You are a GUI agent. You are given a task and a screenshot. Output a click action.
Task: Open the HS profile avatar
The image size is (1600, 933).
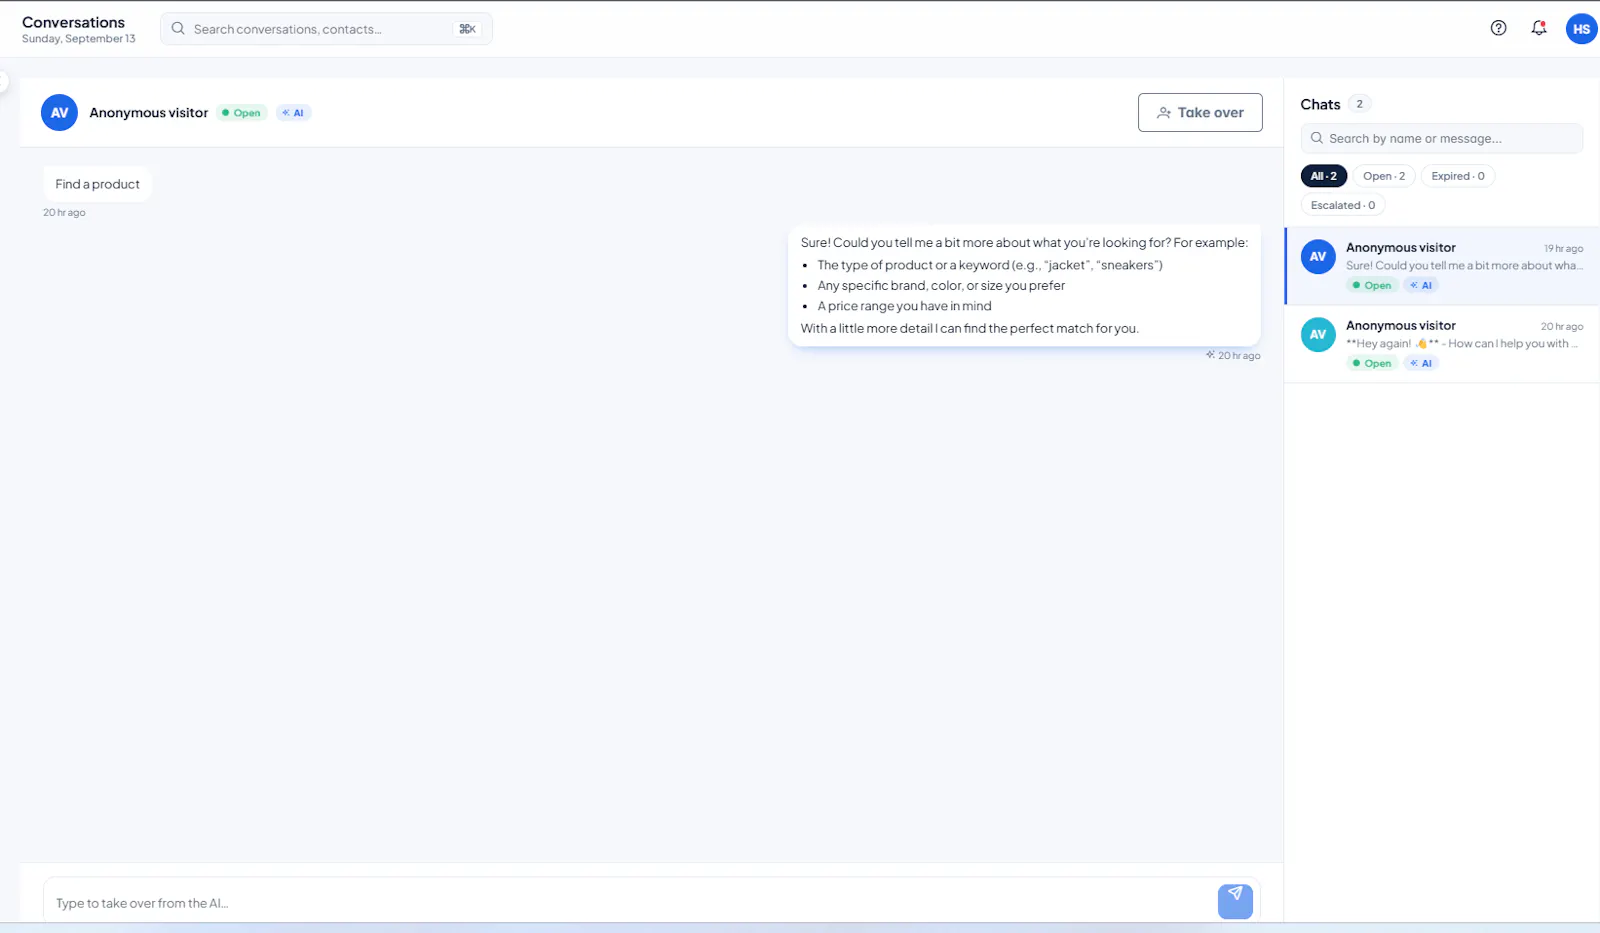coord(1581,29)
